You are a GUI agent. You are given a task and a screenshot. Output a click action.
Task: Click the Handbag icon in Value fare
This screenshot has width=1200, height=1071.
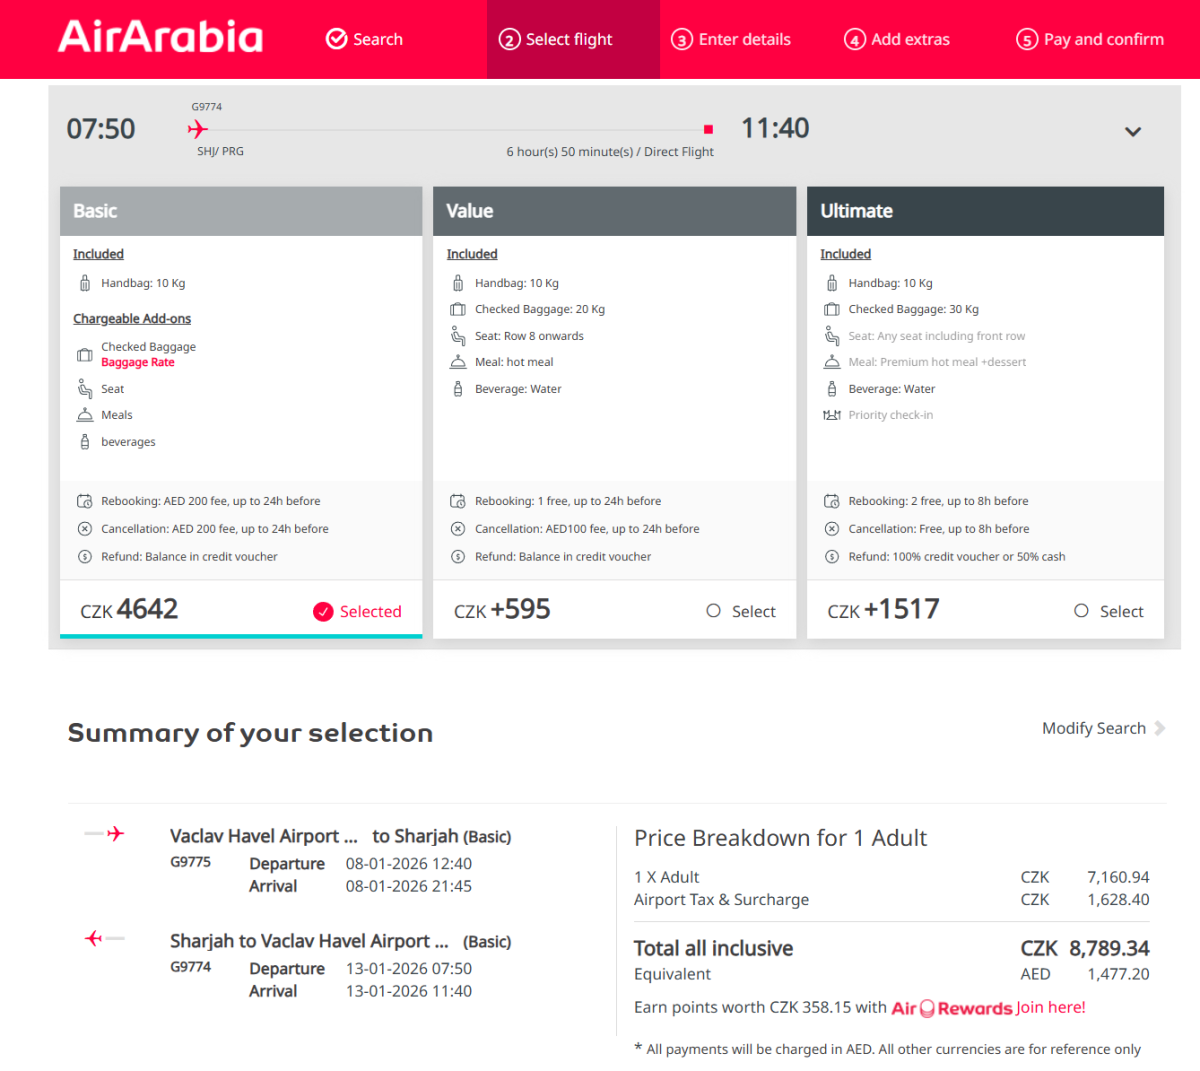pos(458,283)
